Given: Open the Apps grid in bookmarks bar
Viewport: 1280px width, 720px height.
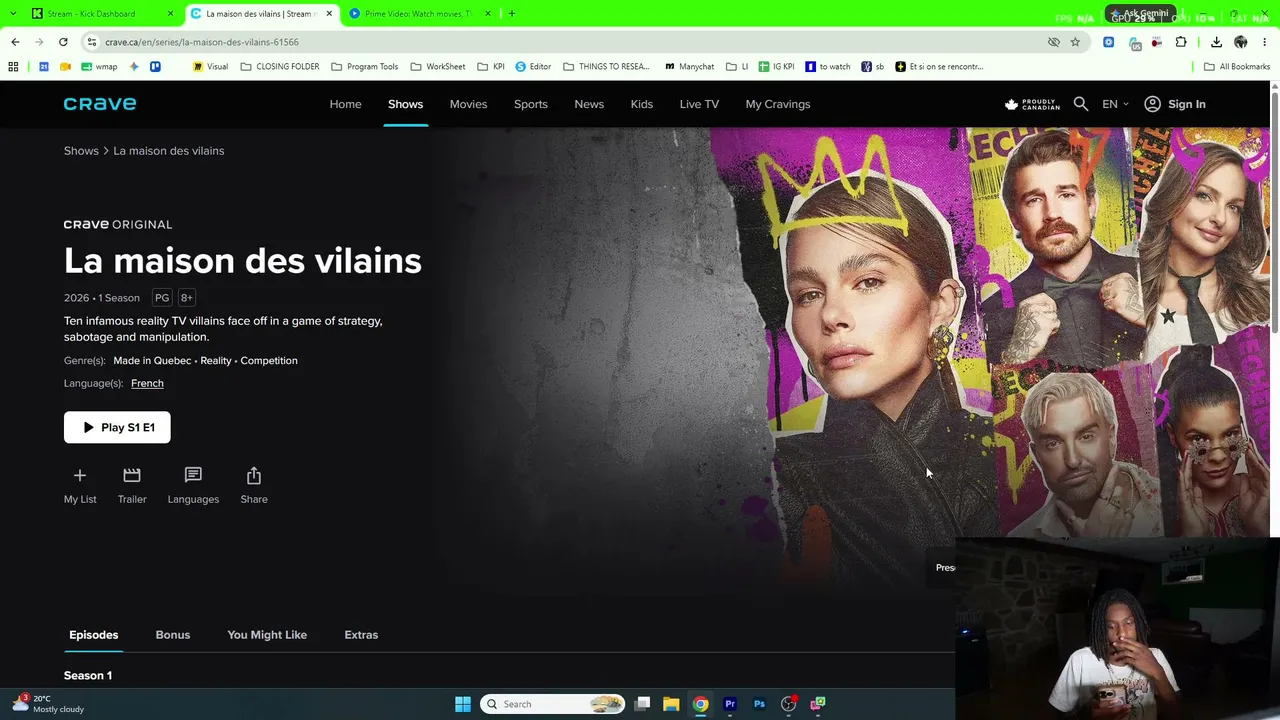Looking at the screenshot, I should (x=13, y=67).
